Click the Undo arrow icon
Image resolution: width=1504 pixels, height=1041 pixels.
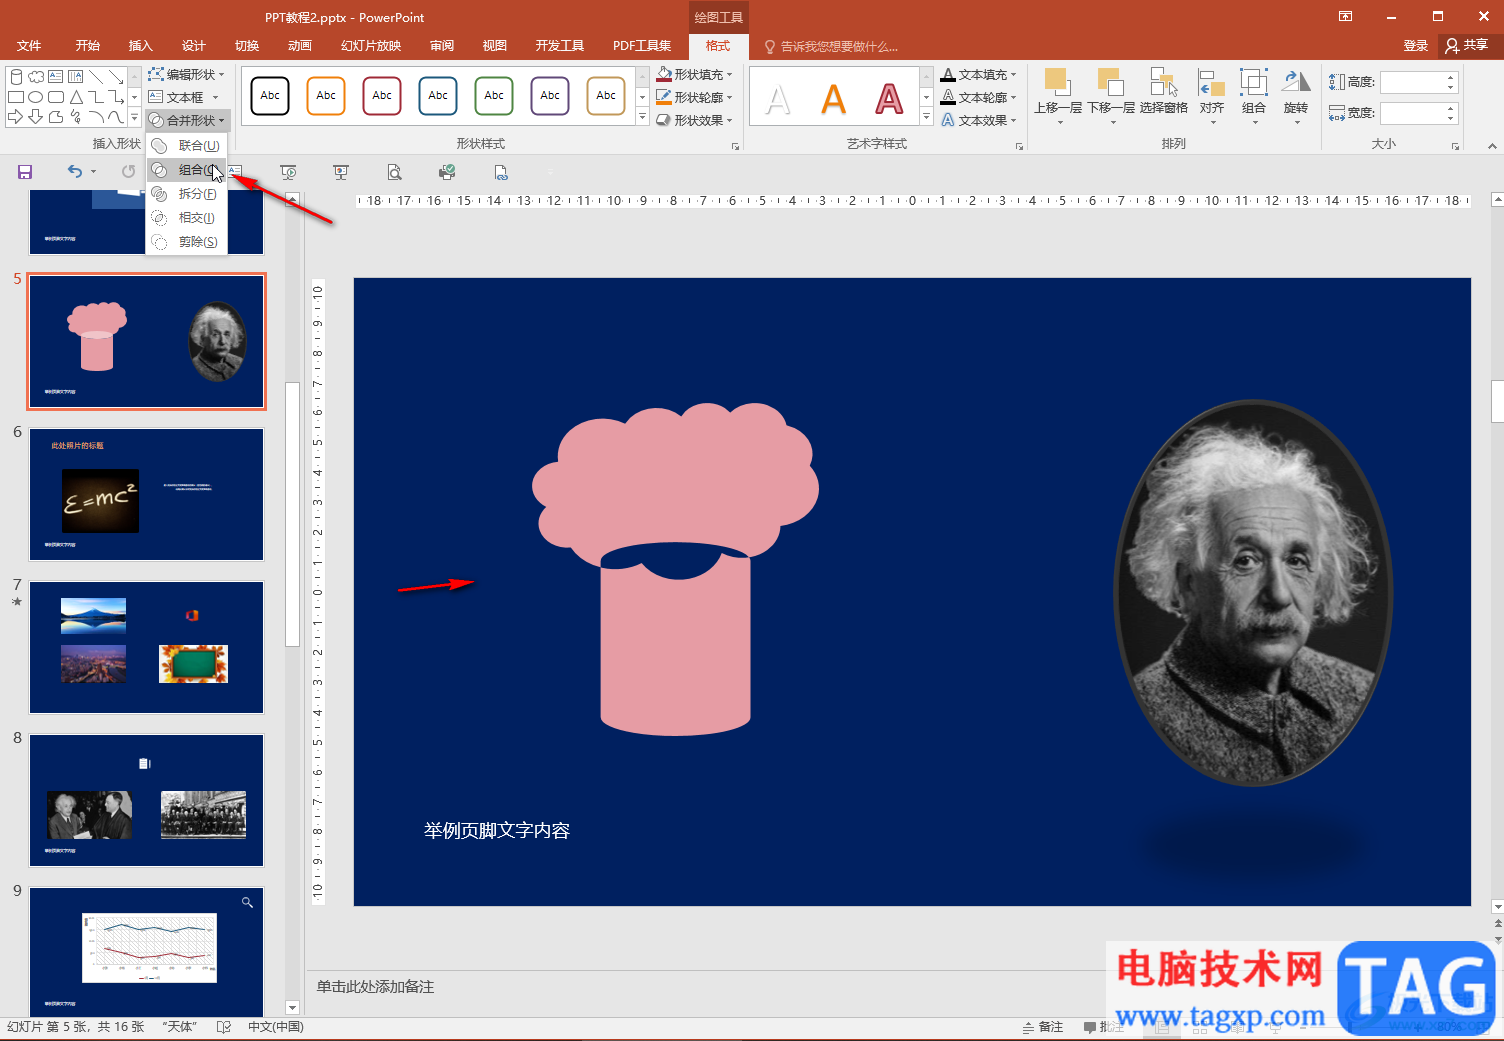(75, 172)
